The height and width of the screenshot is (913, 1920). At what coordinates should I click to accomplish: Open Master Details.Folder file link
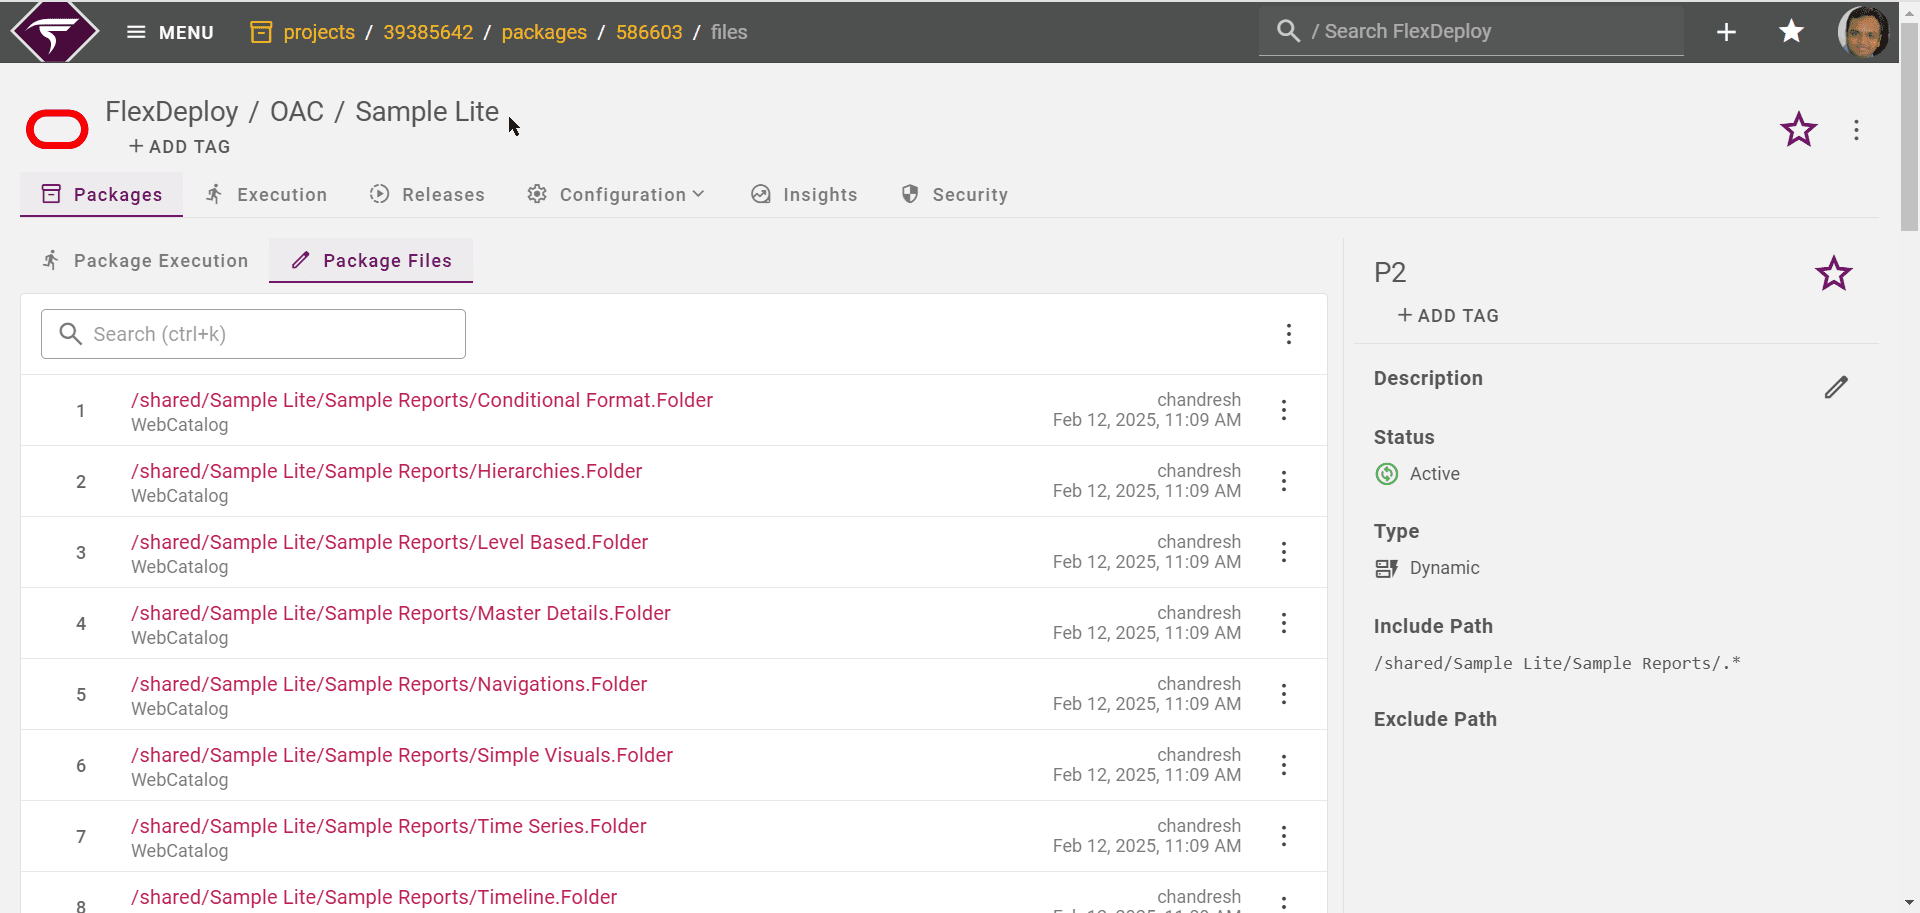401,613
